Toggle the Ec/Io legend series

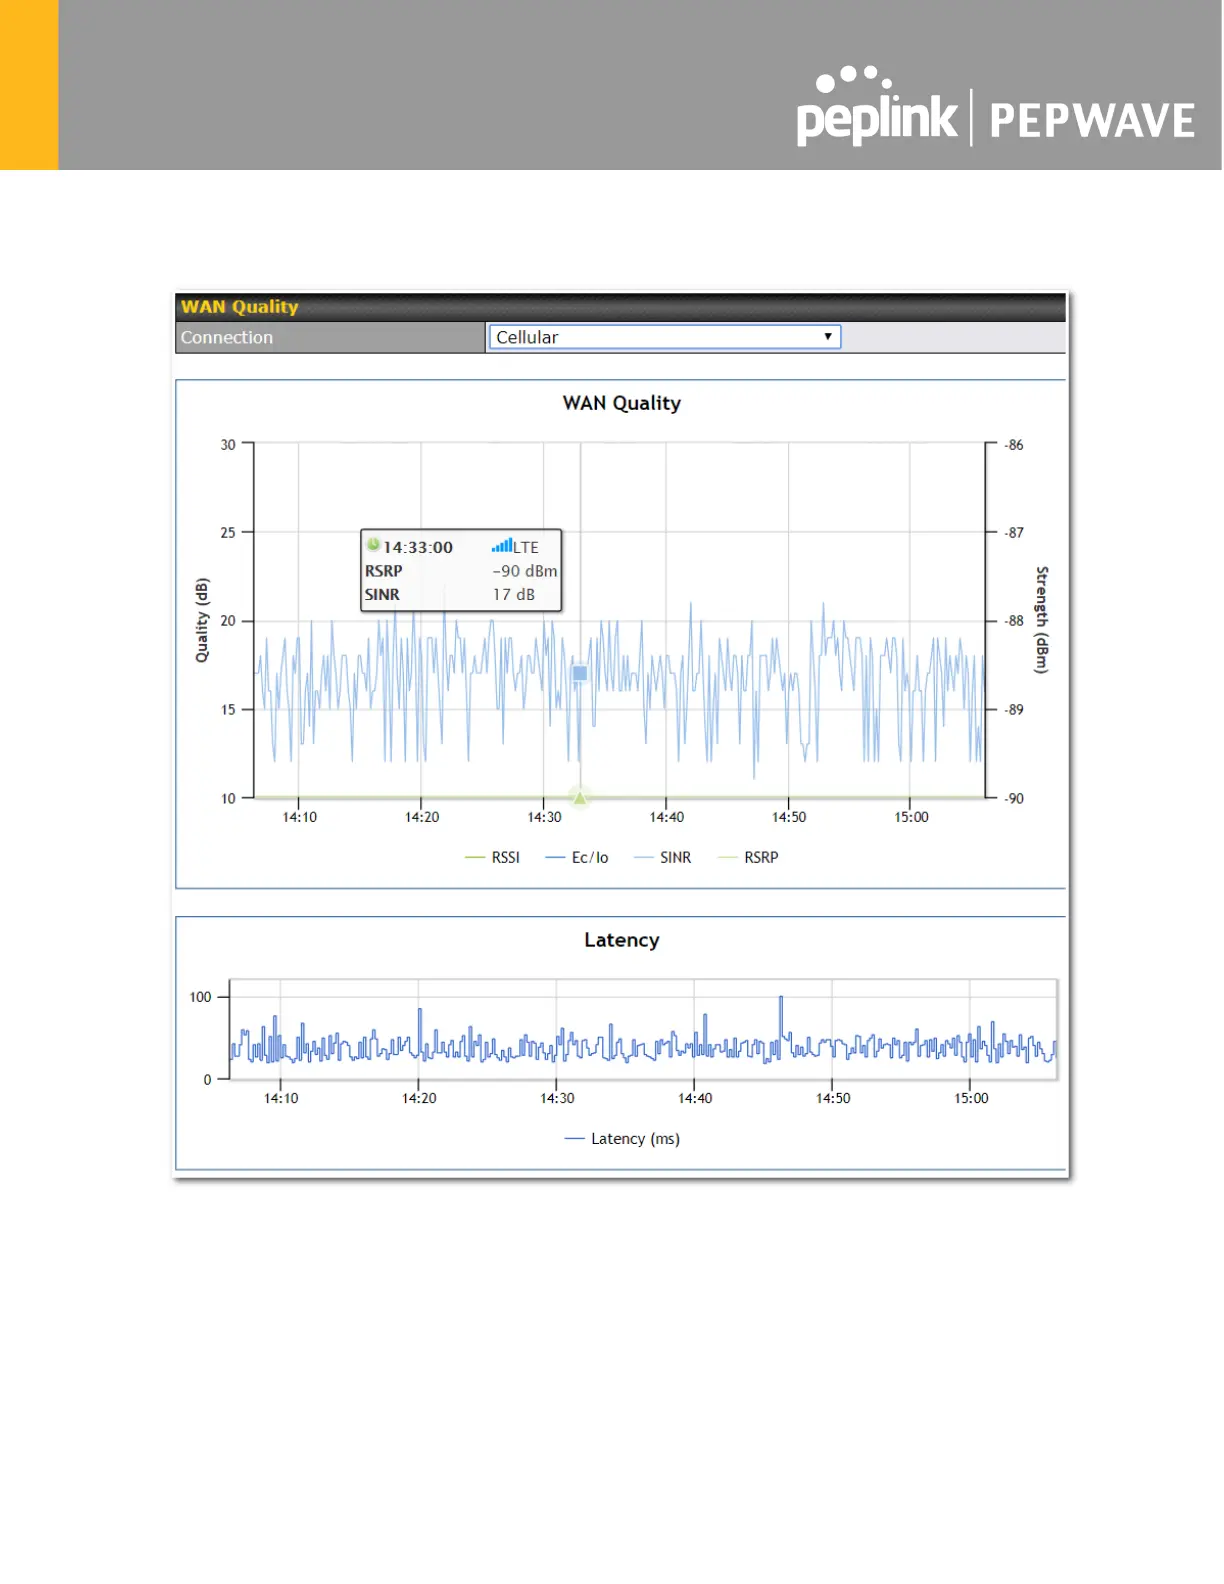pyautogui.click(x=577, y=858)
